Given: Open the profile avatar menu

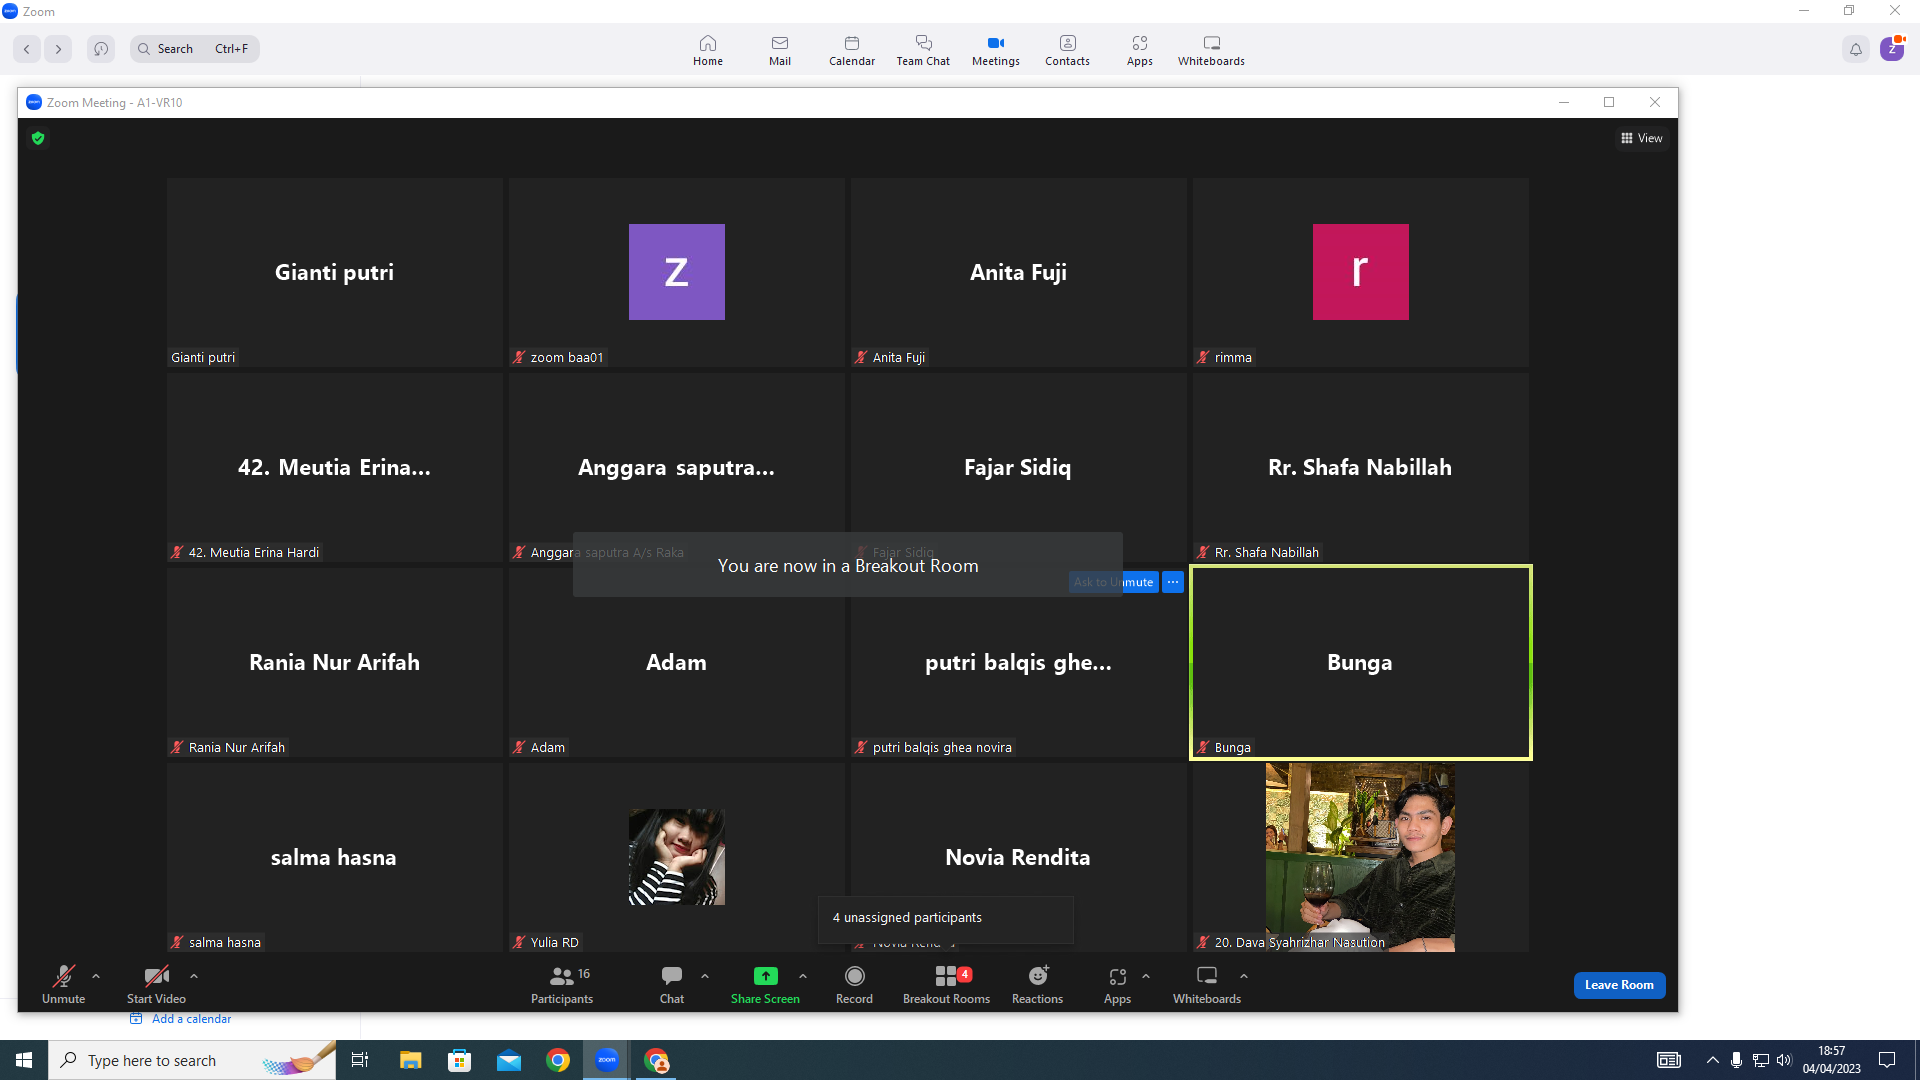Looking at the screenshot, I should coord(1892,49).
